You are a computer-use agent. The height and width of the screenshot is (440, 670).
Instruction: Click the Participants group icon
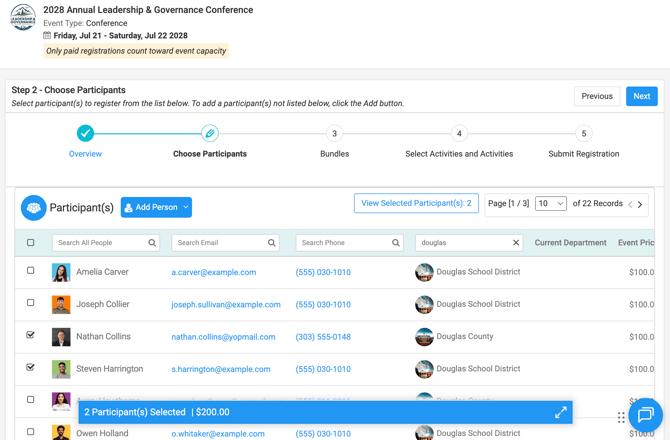(x=34, y=208)
